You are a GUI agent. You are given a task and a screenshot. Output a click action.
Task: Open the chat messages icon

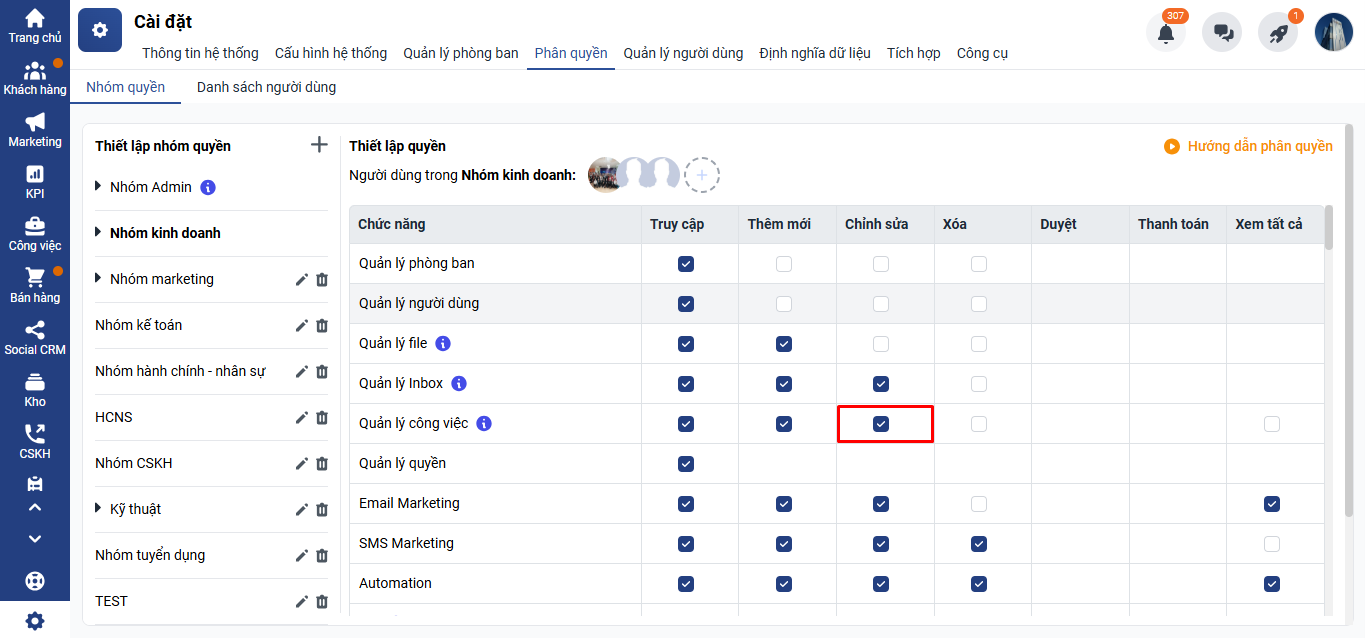(1222, 33)
